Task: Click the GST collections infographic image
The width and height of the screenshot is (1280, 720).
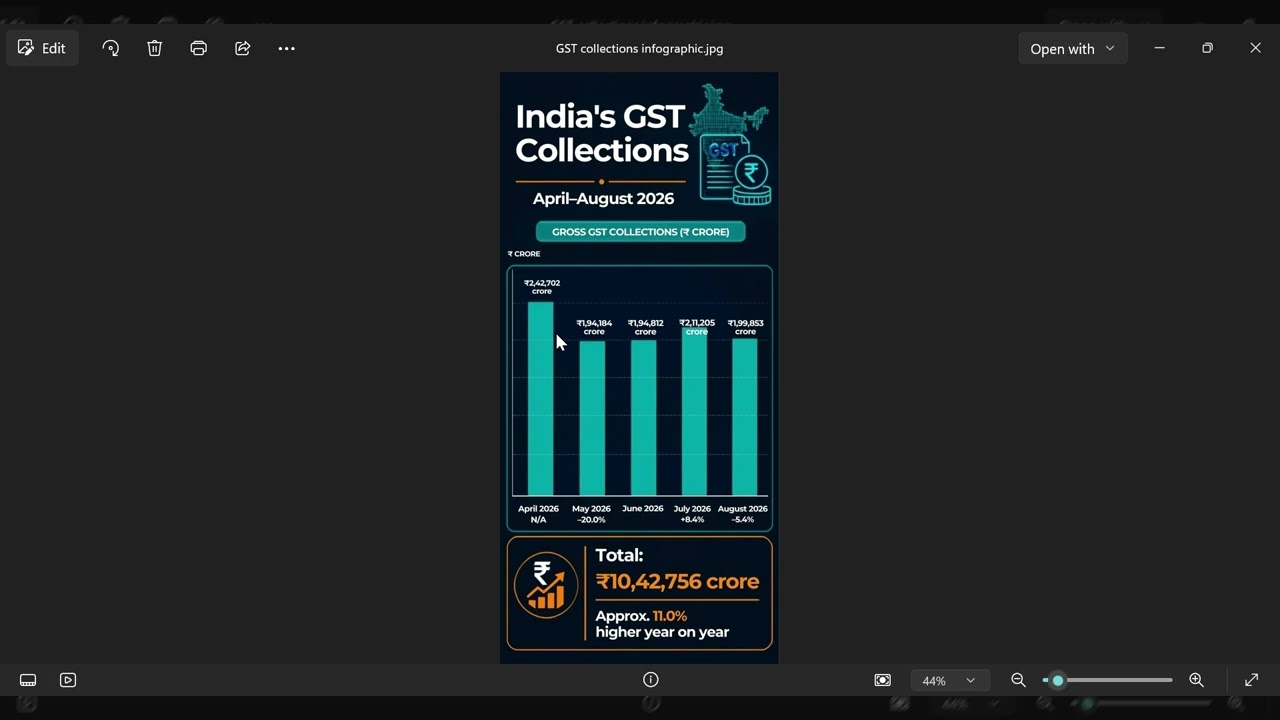Action: pos(639,368)
